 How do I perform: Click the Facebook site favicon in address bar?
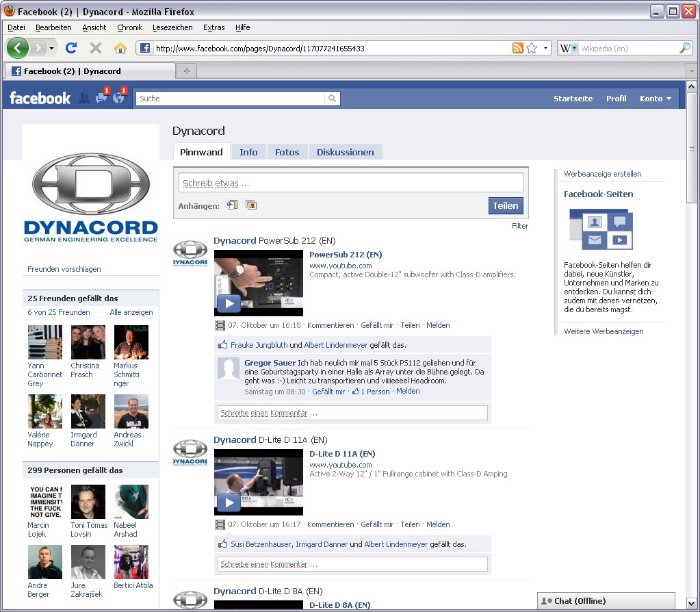click(145, 48)
